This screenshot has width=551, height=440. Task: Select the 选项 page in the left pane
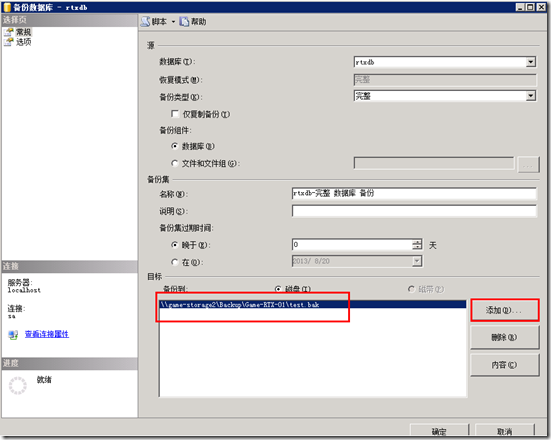click(24, 42)
